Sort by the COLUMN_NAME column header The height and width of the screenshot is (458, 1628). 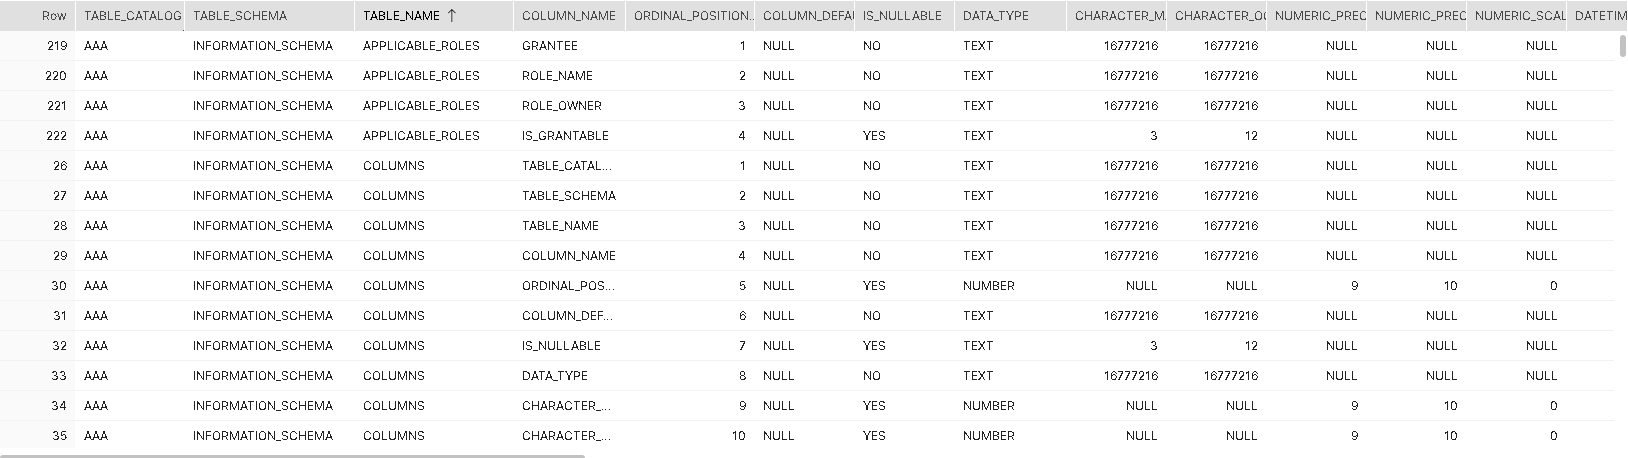click(x=569, y=16)
